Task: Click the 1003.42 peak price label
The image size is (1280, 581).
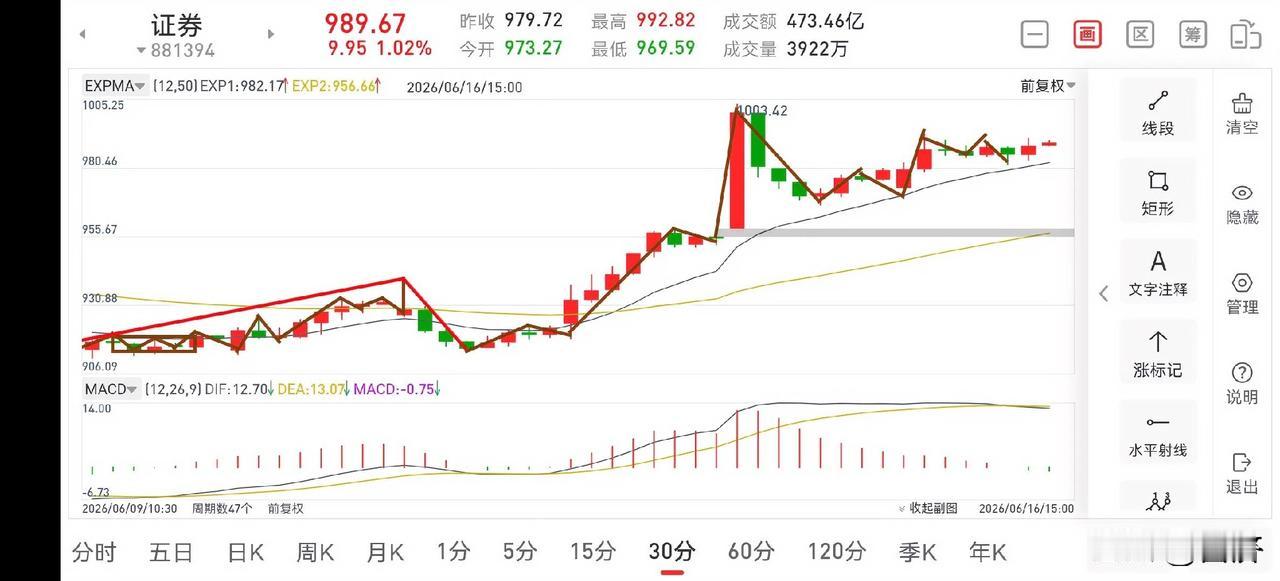Action: [763, 111]
